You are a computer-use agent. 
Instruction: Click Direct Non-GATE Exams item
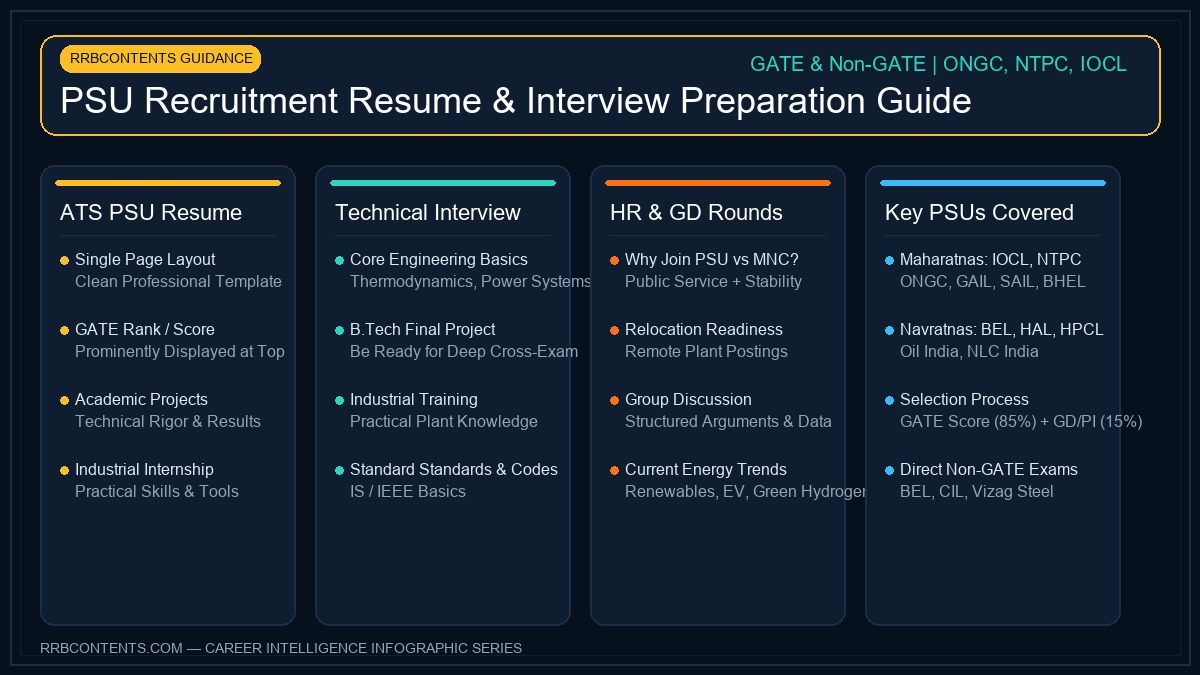point(989,470)
